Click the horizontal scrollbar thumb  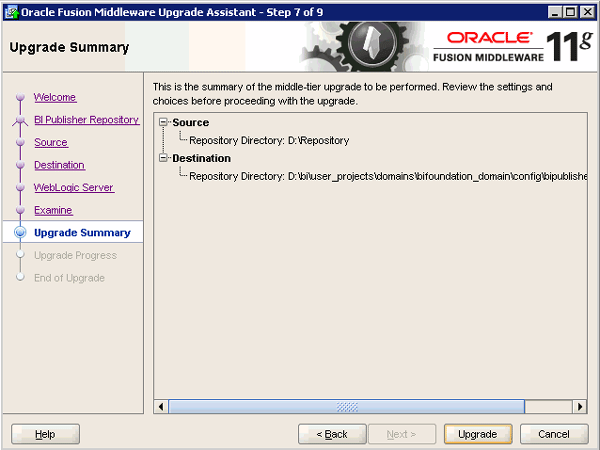346,406
